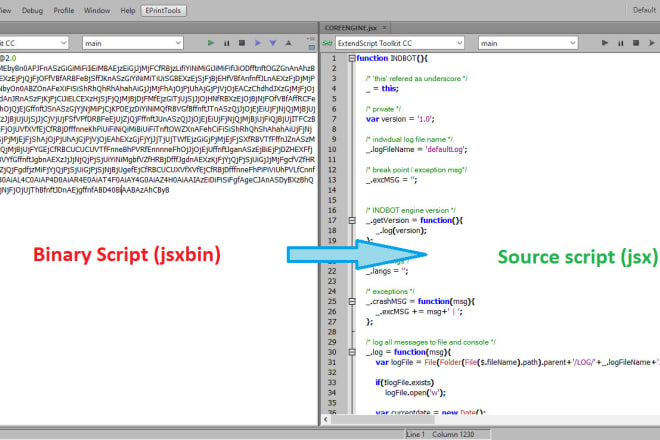Stop execution in right panel toolbar
The width and height of the screenshot is (660, 440).
(636, 43)
